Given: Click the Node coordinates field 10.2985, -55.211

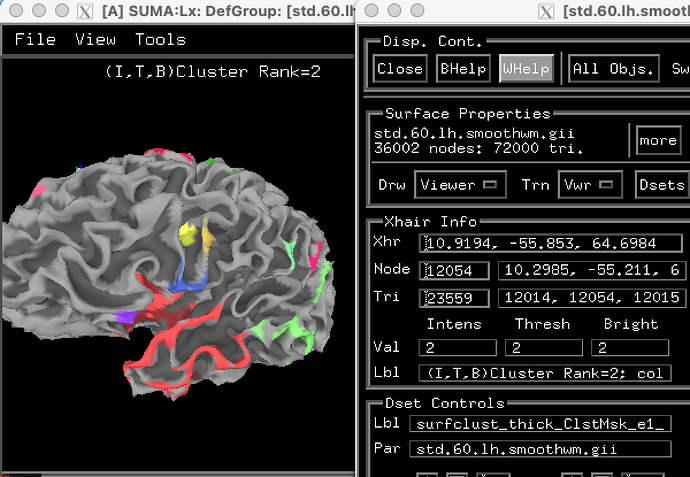Looking at the screenshot, I should (x=592, y=271).
